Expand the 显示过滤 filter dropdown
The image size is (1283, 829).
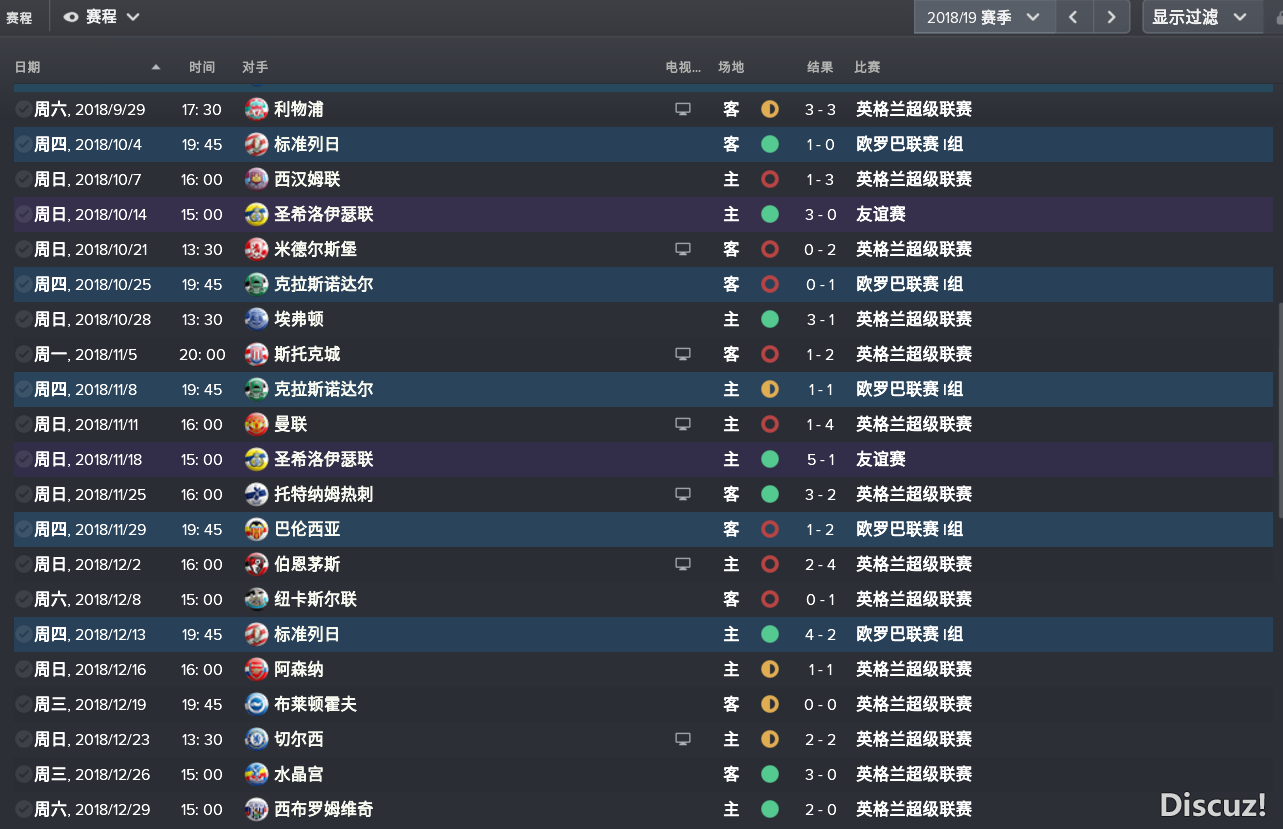click(x=1200, y=17)
